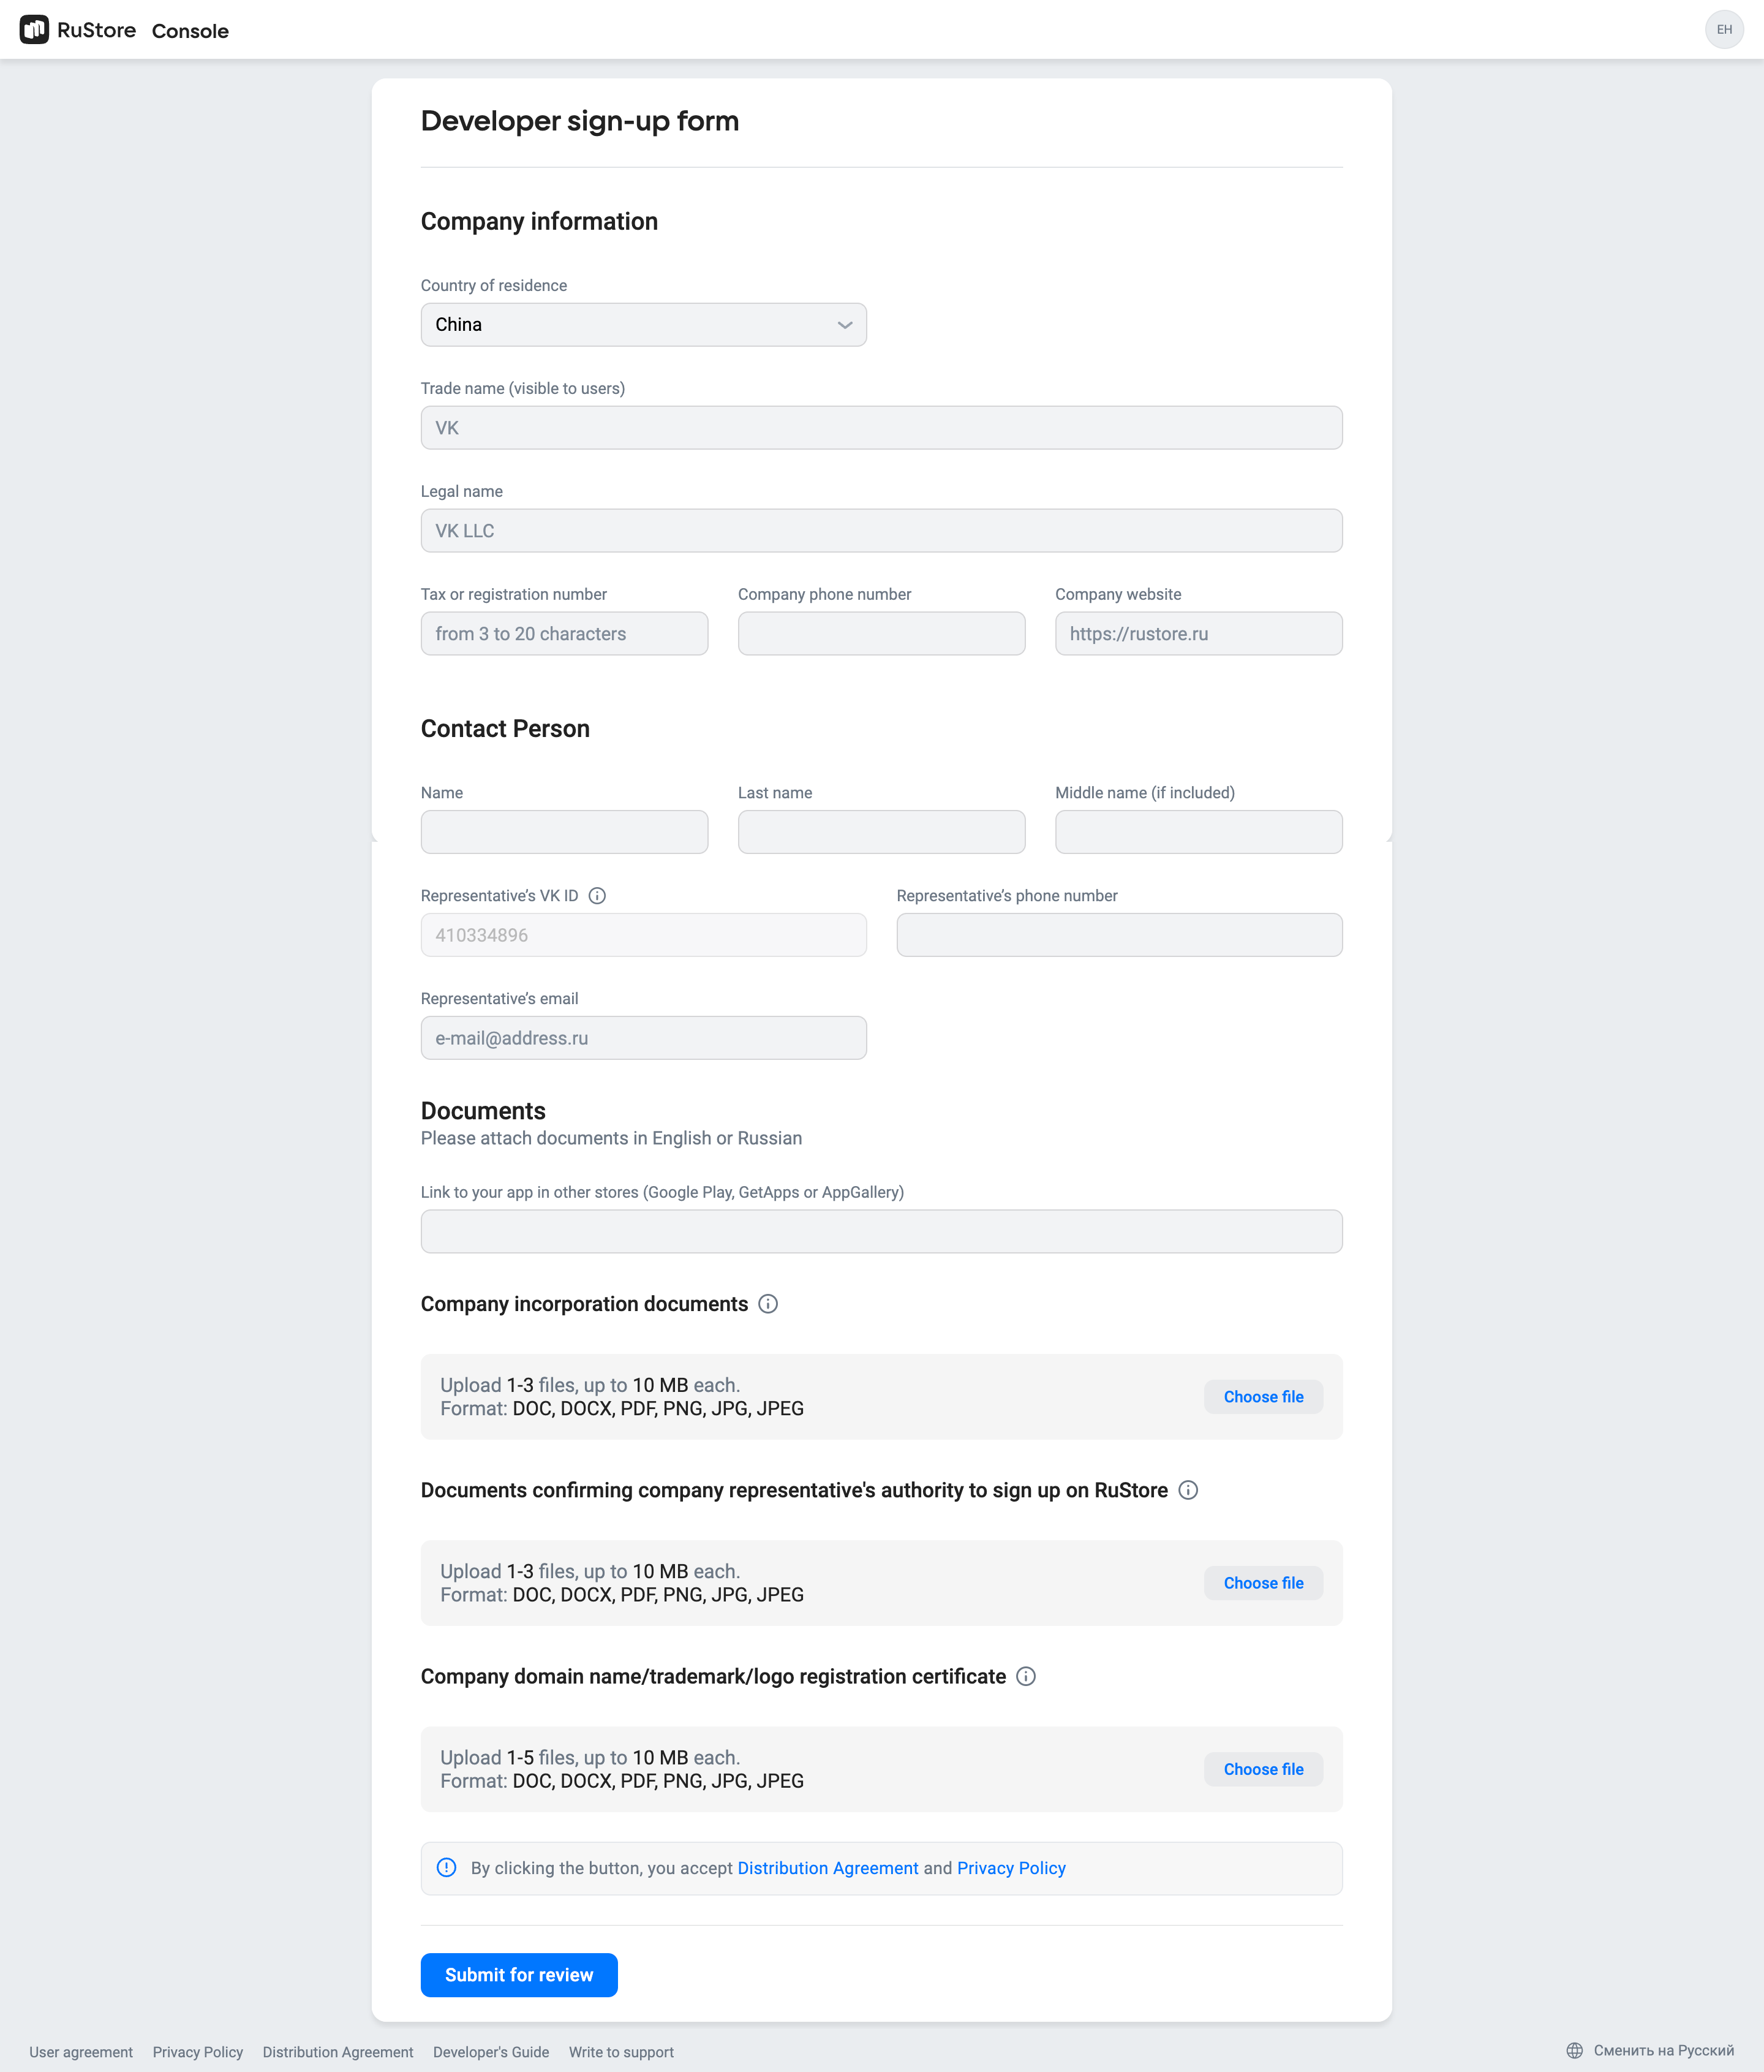Screen dimensions: 1764x2072
Task: Open User agreement in footer
Action: pyautogui.click(x=81, y=2052)
